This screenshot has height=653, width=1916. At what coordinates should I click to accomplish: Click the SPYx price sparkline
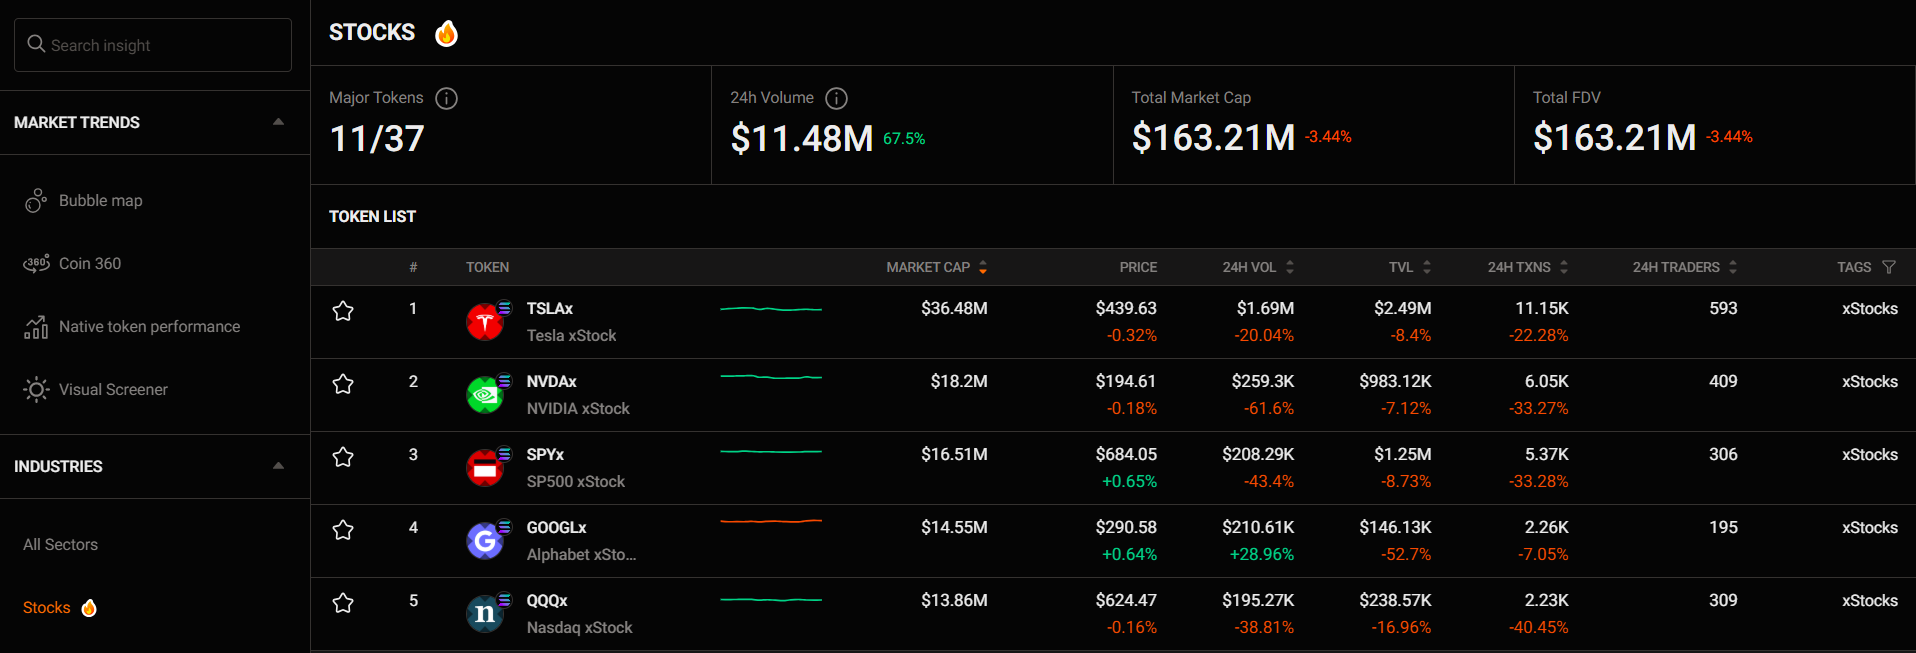coord(771,452)
